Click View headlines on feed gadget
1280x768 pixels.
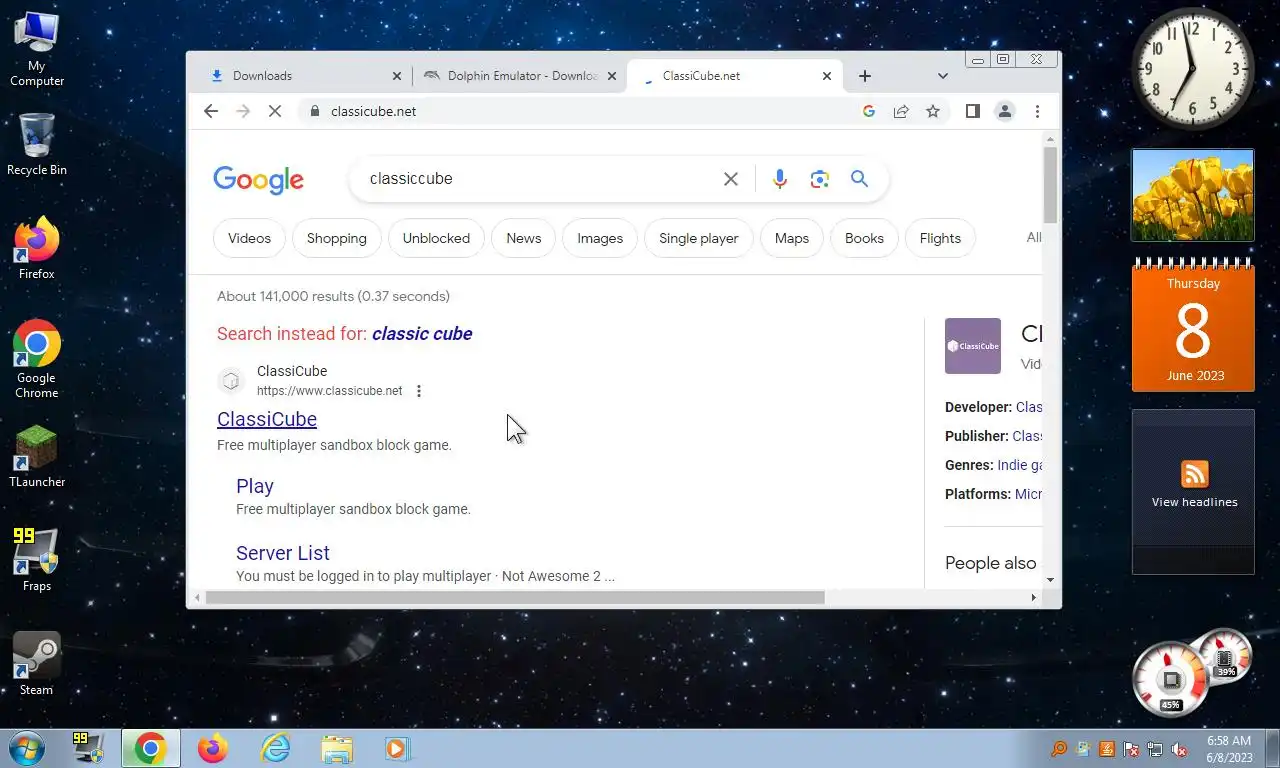[x=1194, y=502]
